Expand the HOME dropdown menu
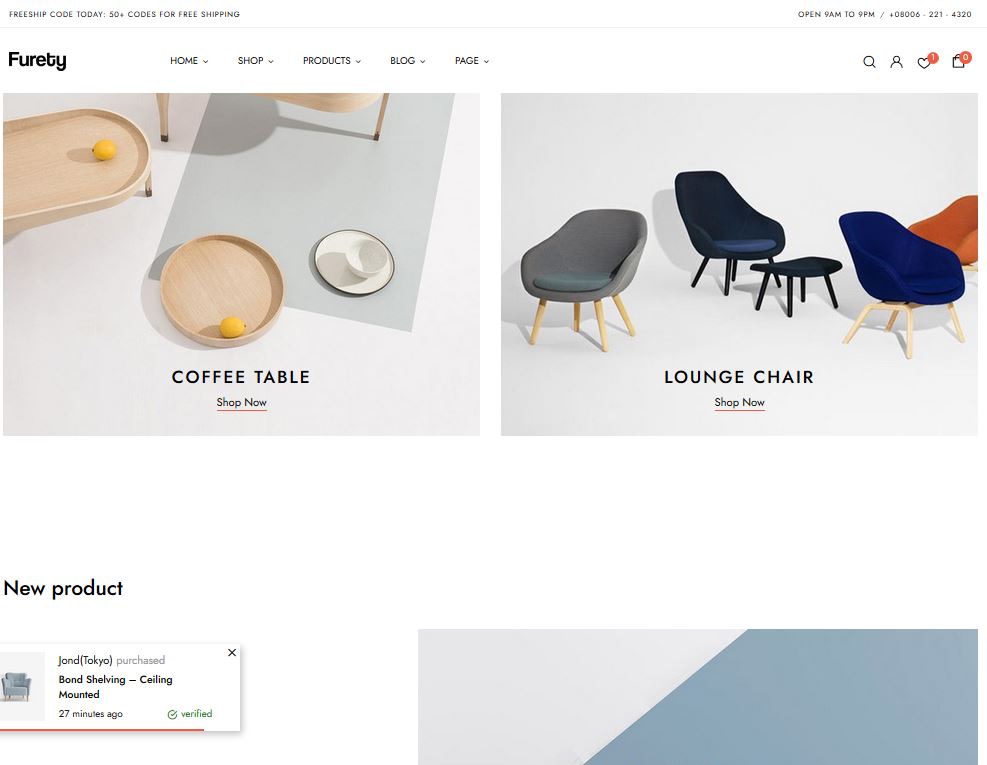Screen dimensions: 987x765 coord(189,61)
